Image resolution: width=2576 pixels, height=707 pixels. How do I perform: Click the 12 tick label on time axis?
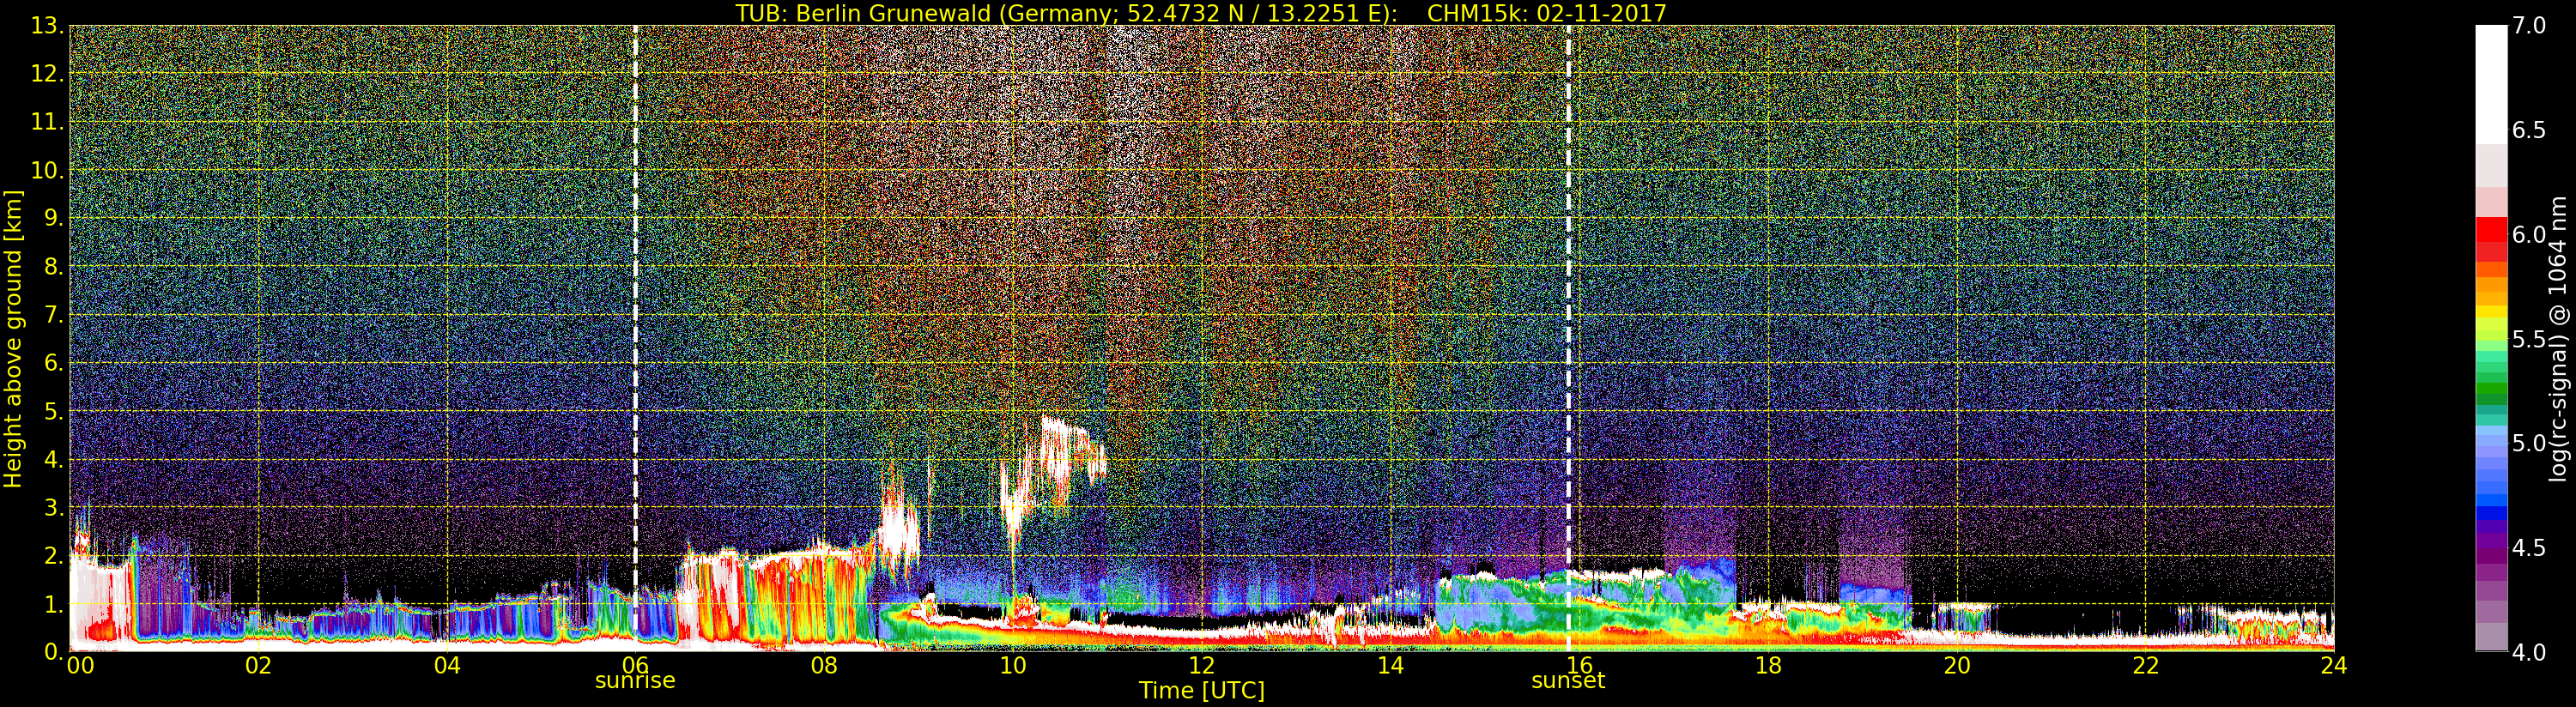click(x=1201, y=666)
